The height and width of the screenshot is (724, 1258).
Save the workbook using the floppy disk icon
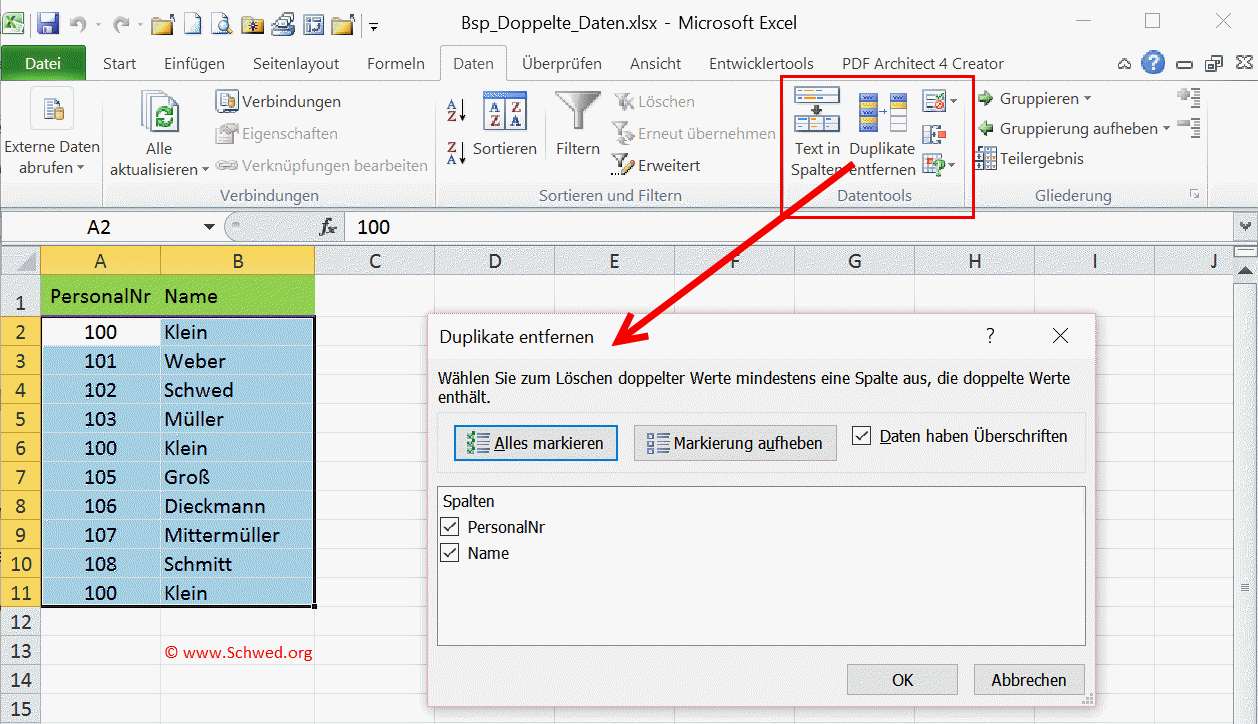(47, 24)
